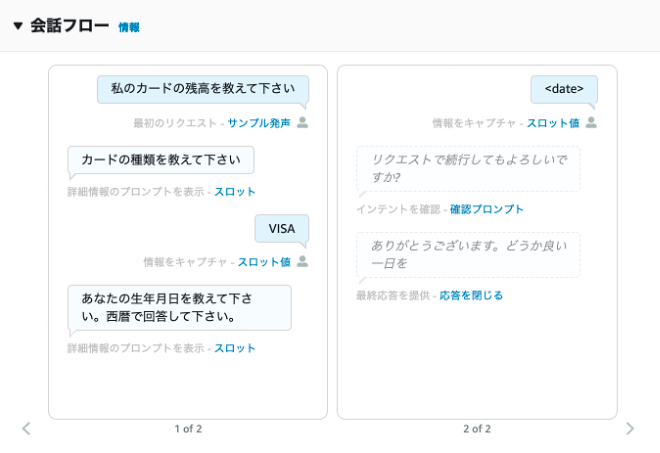The height and width of the screenshot is (453, 660).
Task: Select the カードの種類を教えて下さい bubble
Action: pos(161,160)
